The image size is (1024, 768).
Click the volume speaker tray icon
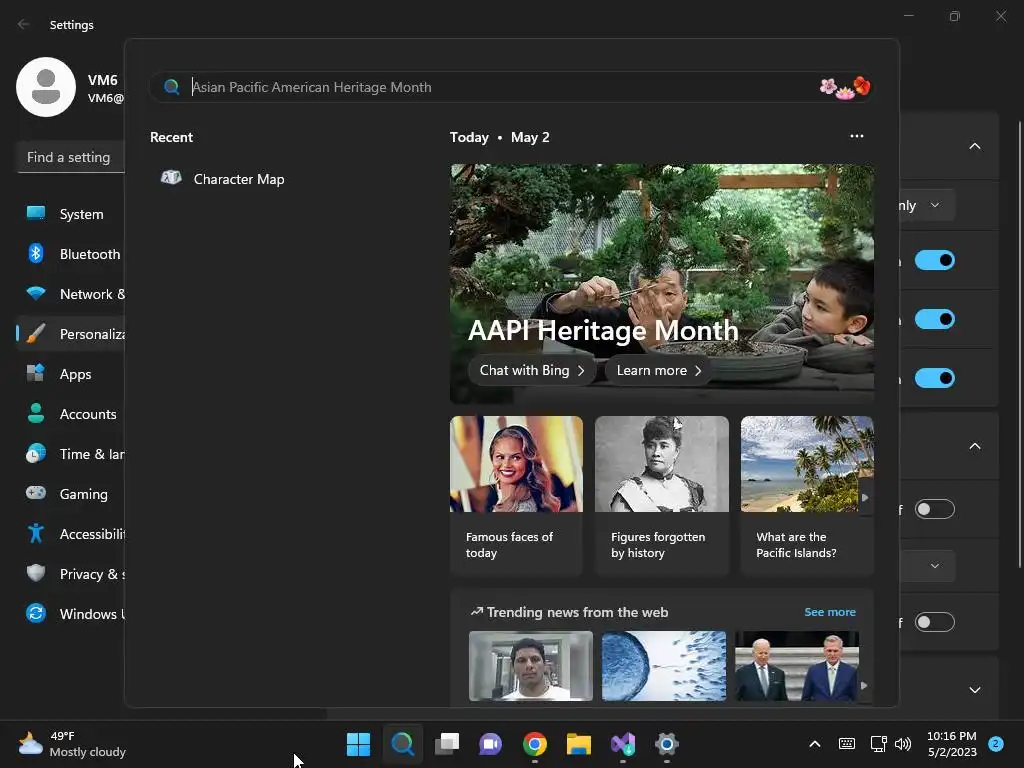pyautogui.click(x=903, y=744)
